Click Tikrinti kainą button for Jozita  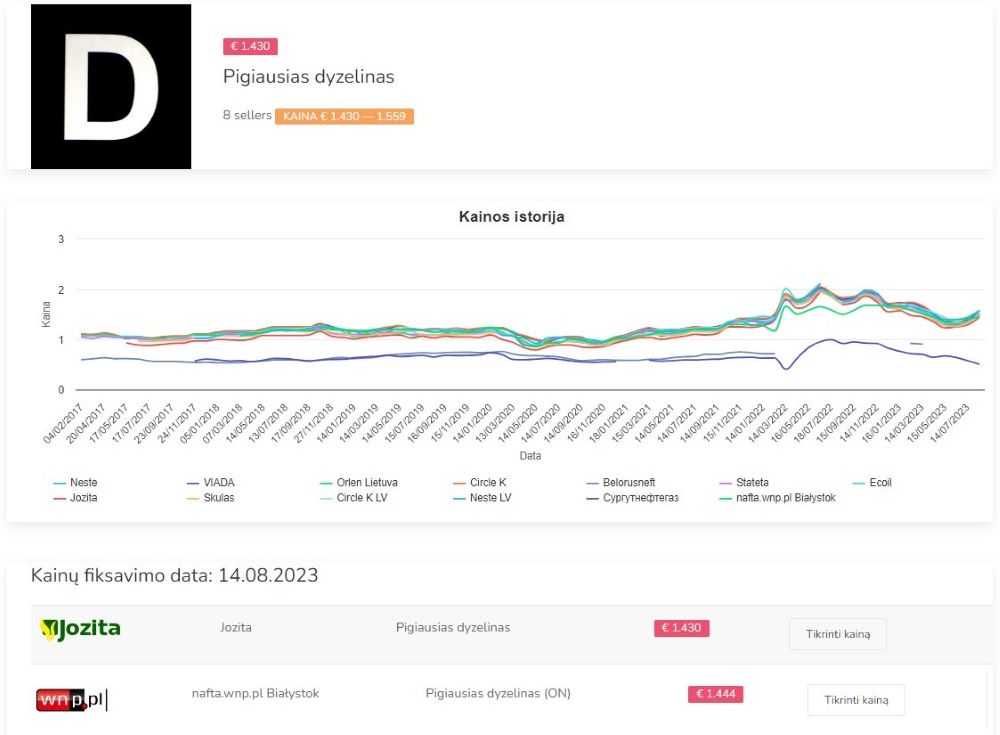pos(837,634)
